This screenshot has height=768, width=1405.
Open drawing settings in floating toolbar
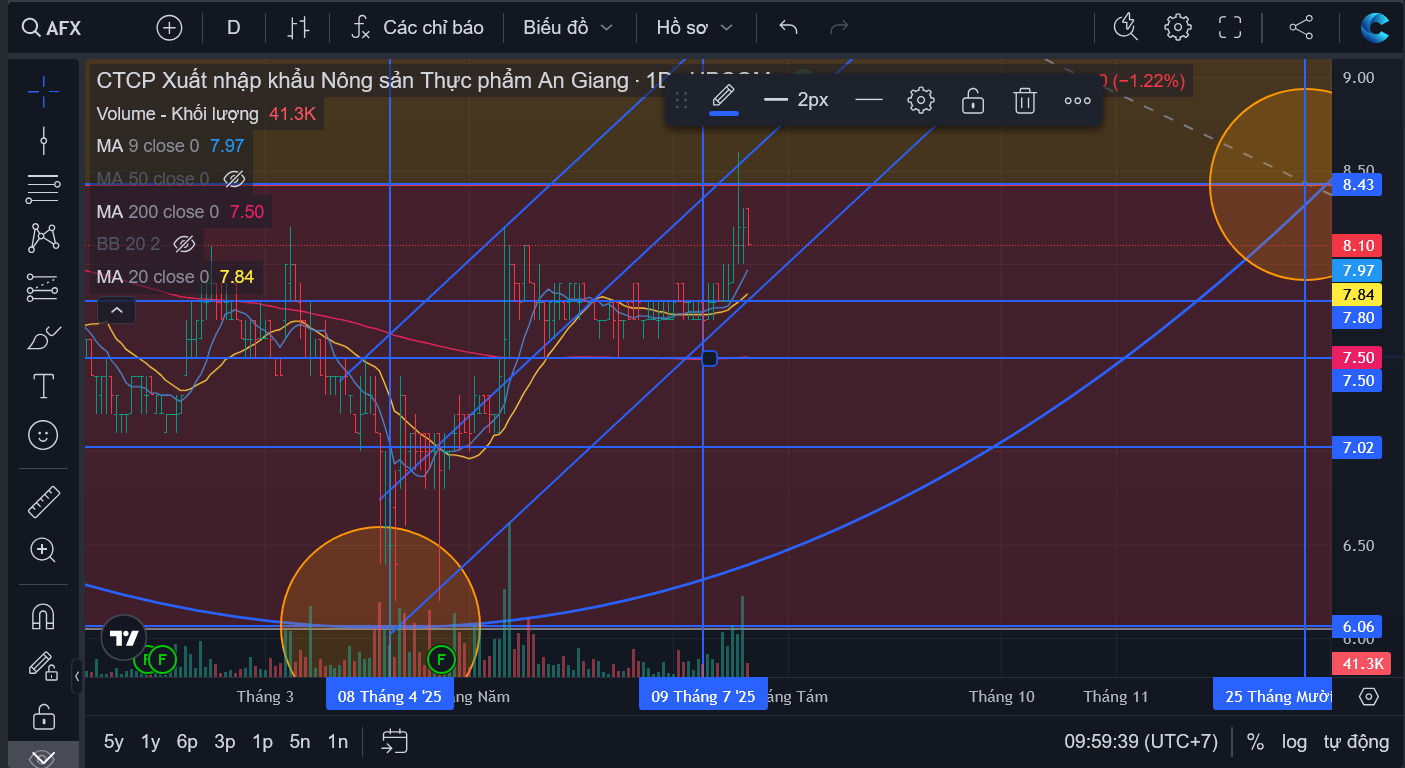point(921,100)
